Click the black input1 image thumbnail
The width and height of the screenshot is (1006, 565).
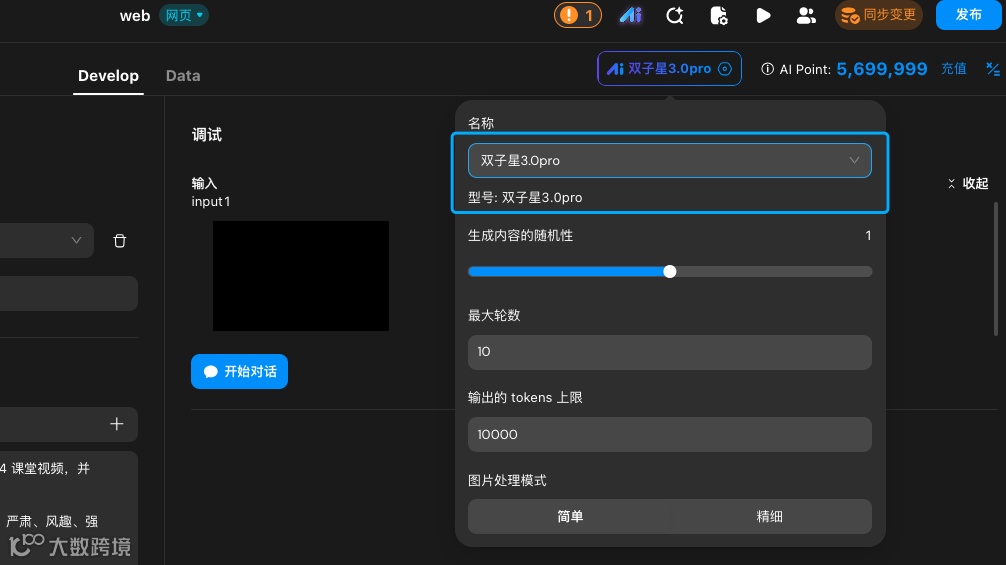[301, 276]
